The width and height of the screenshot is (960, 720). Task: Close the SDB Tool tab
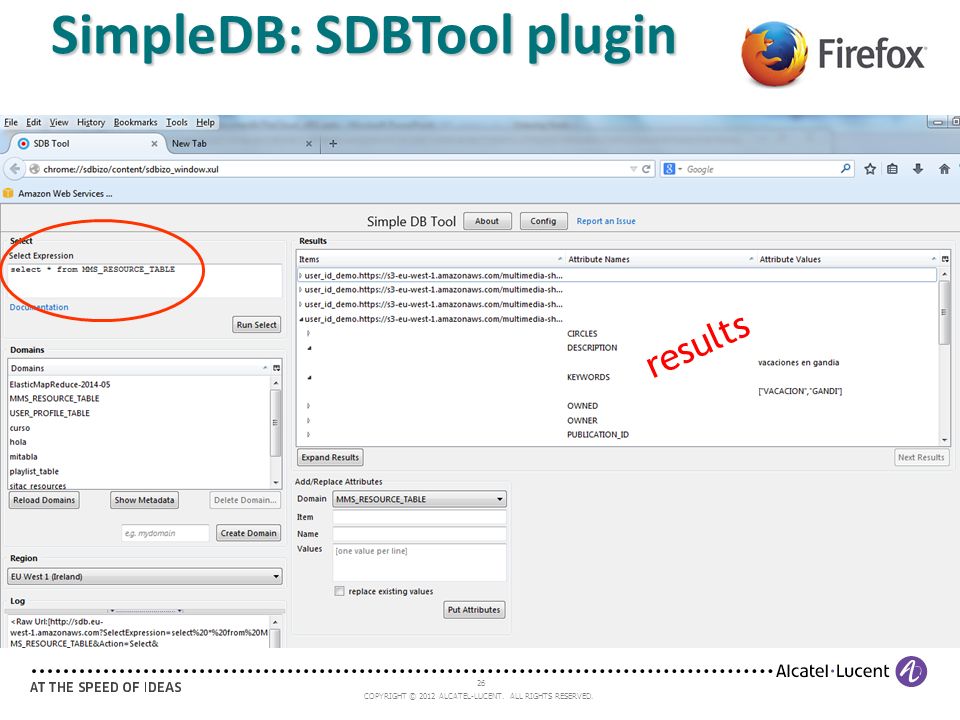click(x=154, y=144)
